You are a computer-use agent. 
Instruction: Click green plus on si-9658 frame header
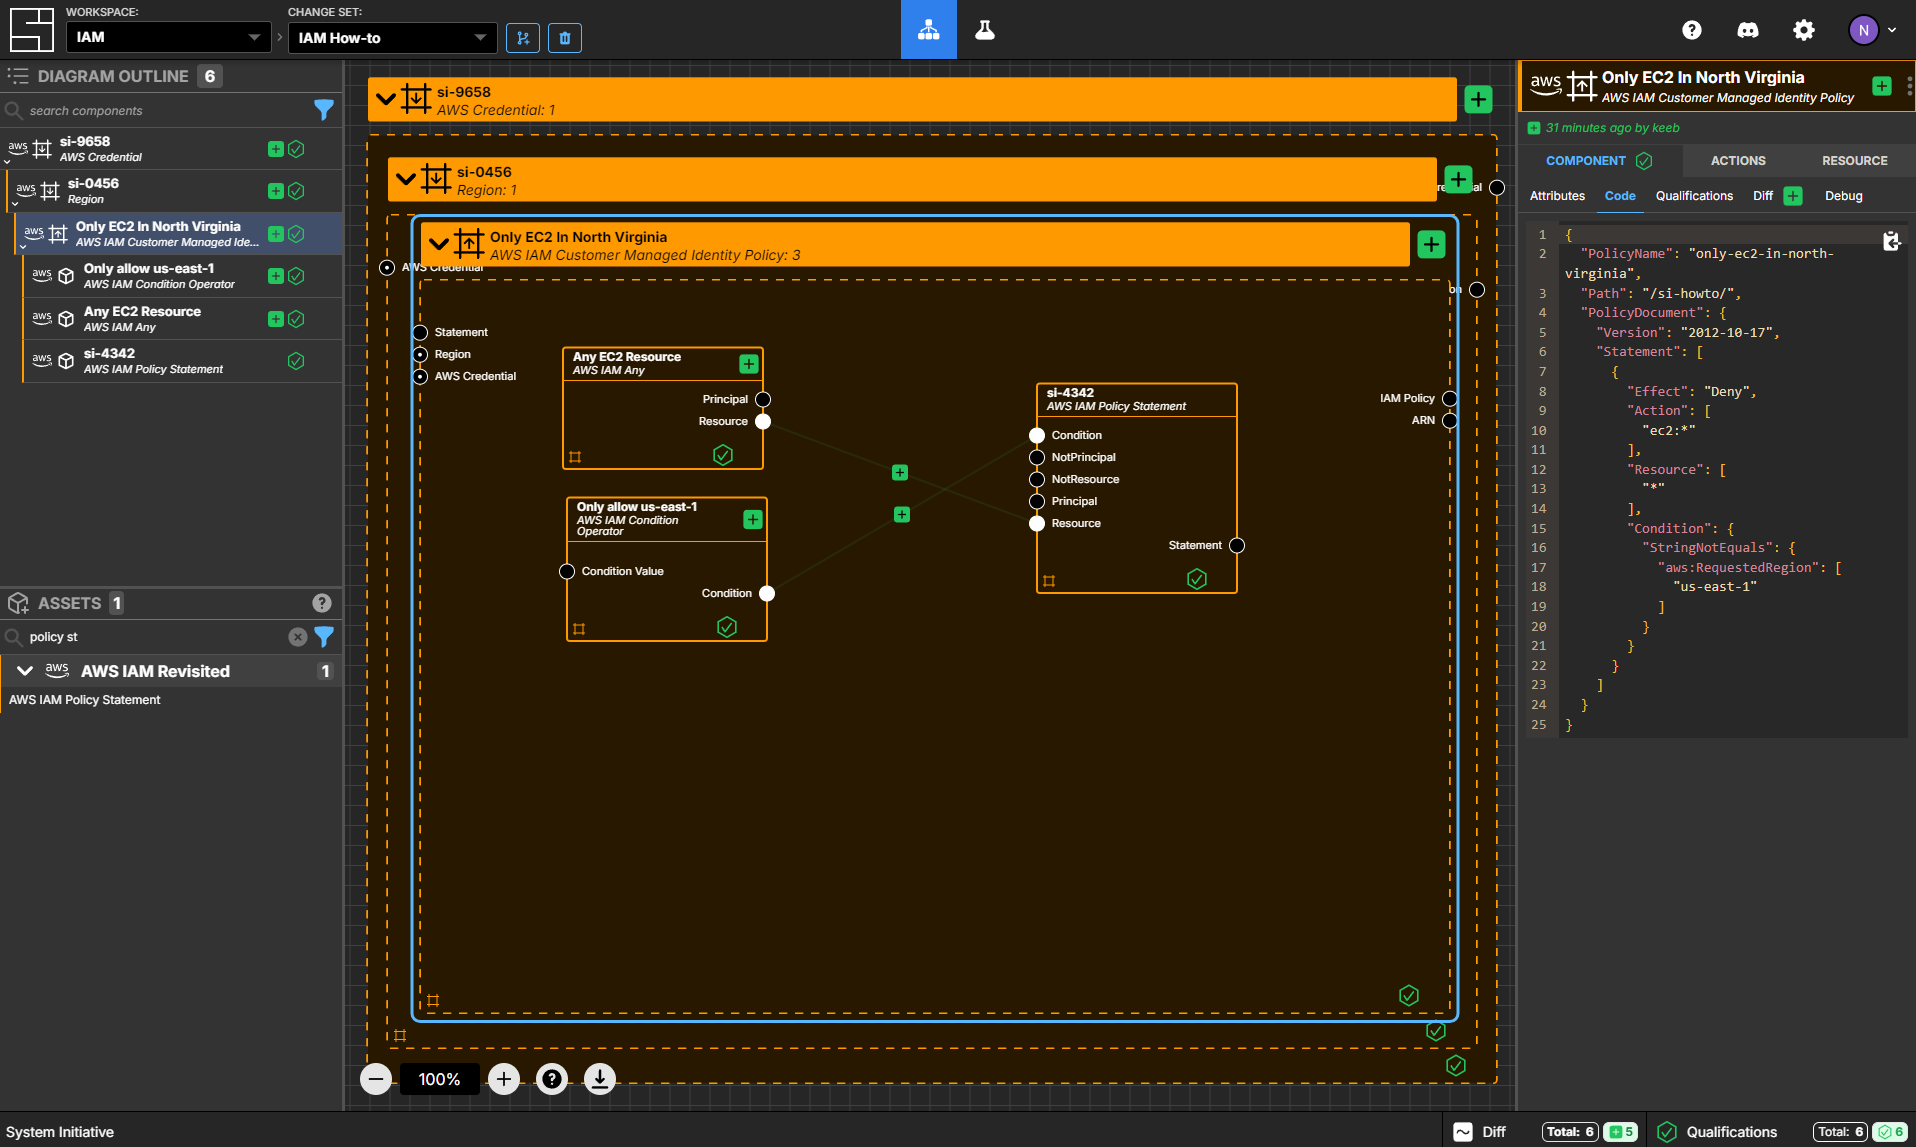click(1478, 99)
